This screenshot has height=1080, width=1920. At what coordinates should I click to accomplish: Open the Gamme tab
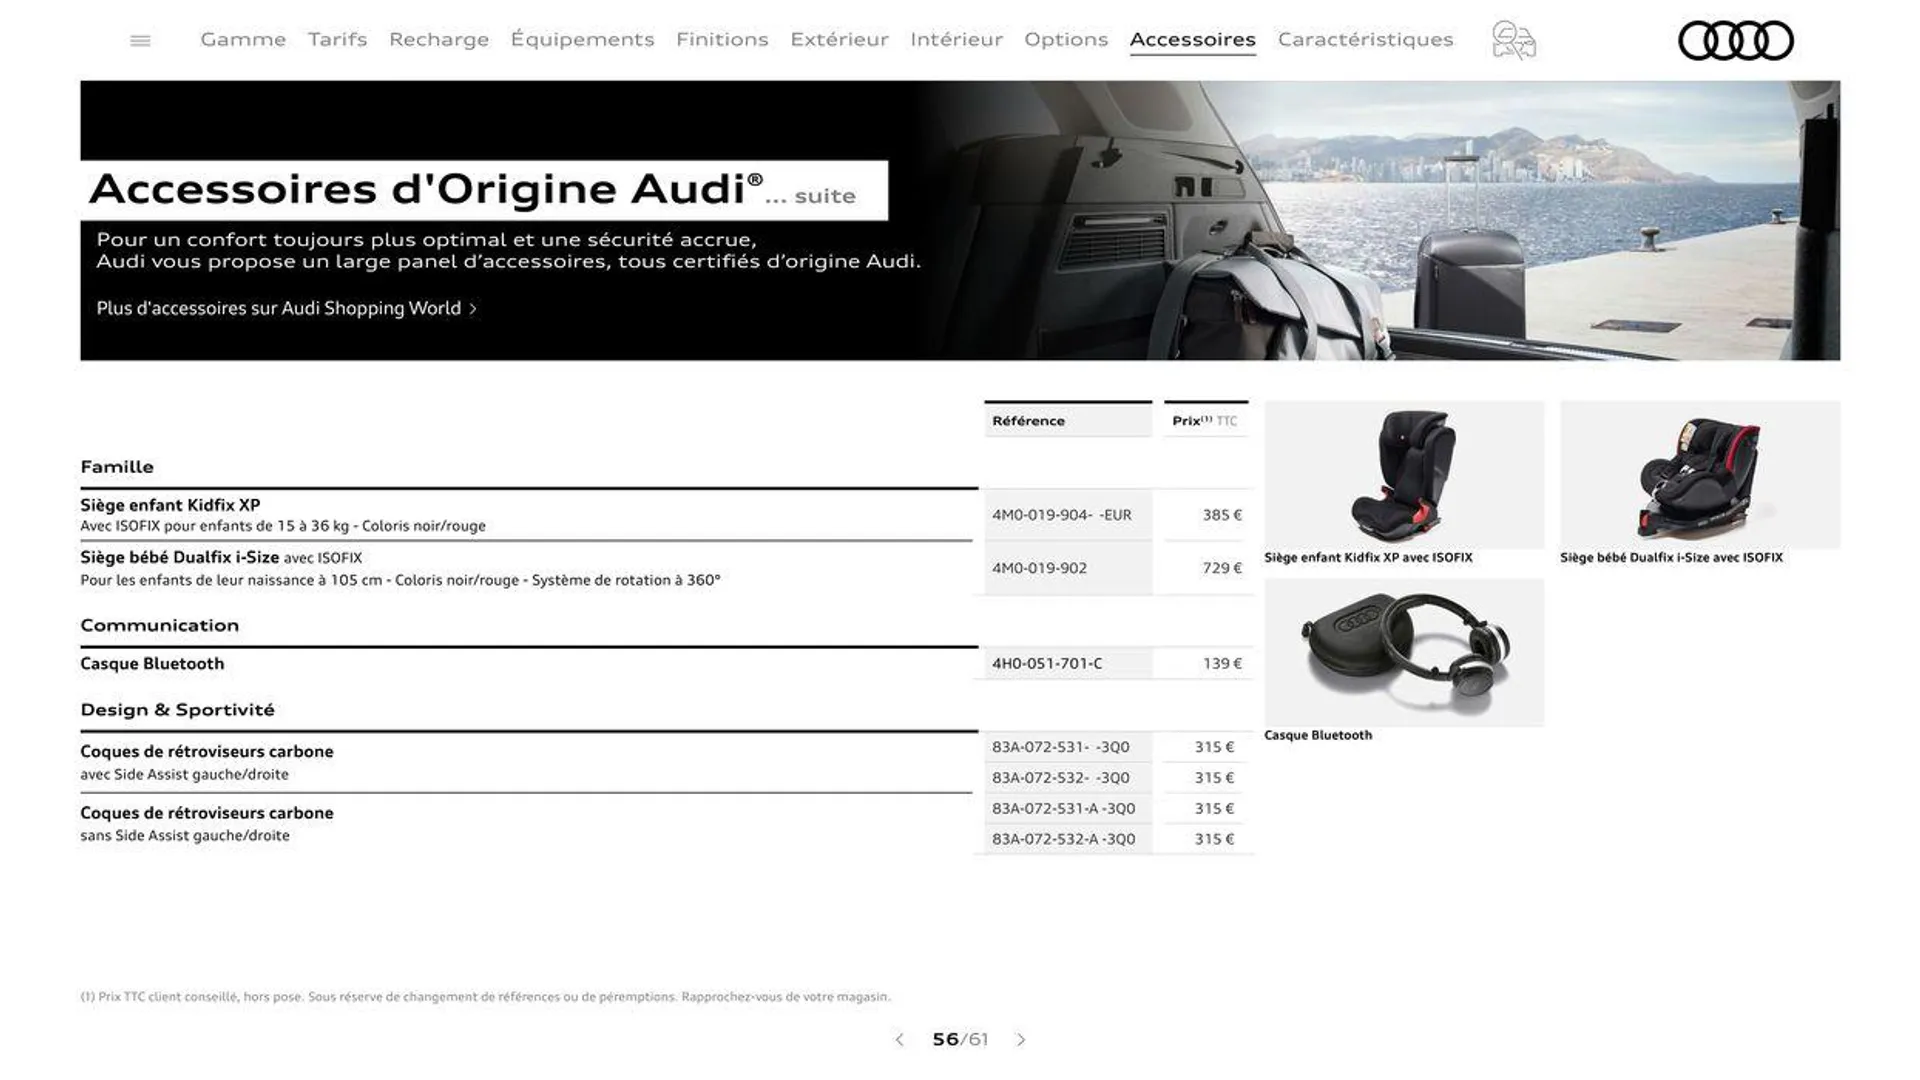tap(243, 40)
